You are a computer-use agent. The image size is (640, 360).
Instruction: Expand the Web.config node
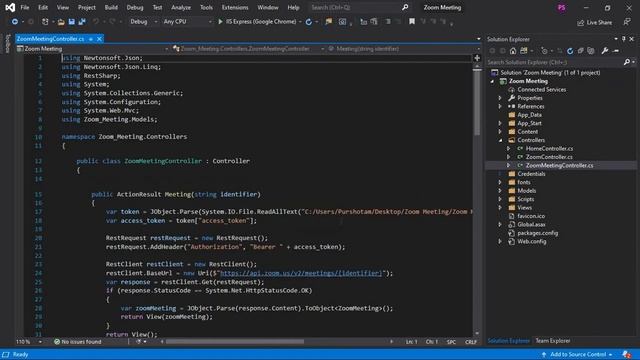pyautogui.click(x=500, y=241)
